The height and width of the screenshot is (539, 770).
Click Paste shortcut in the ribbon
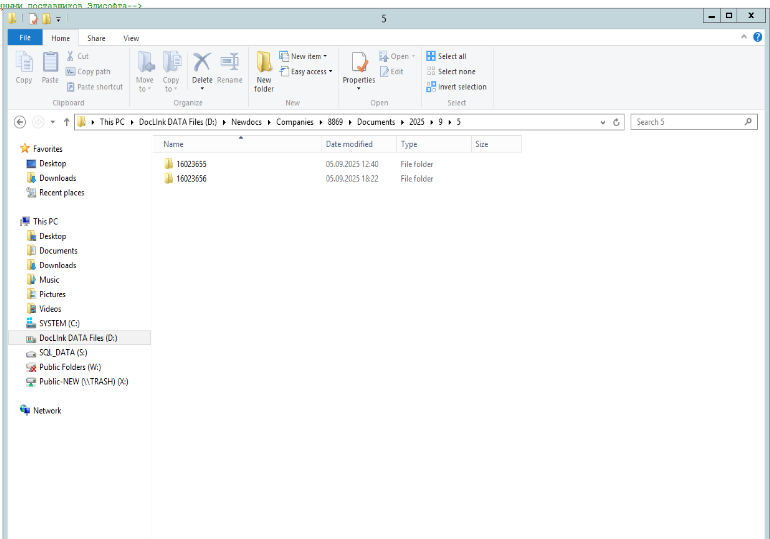(x=94, y=87)
